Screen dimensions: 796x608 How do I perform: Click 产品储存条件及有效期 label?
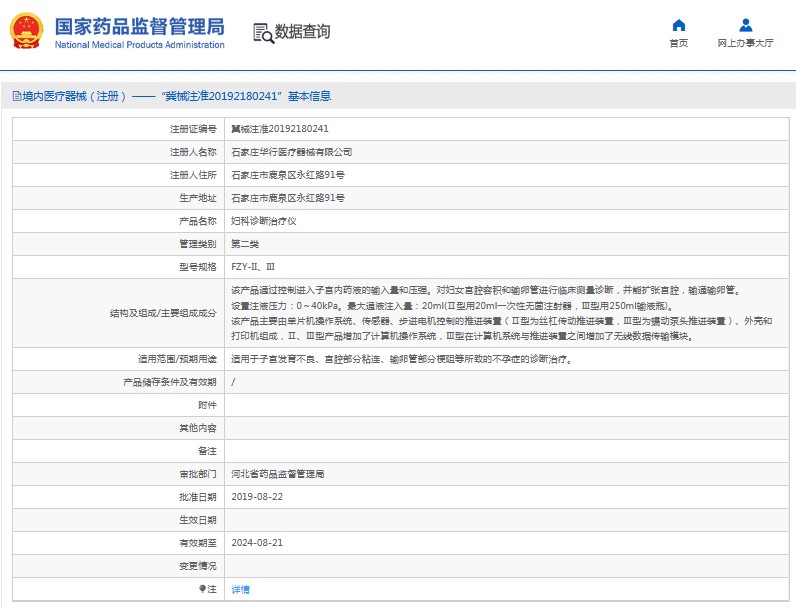pos(170,382)
